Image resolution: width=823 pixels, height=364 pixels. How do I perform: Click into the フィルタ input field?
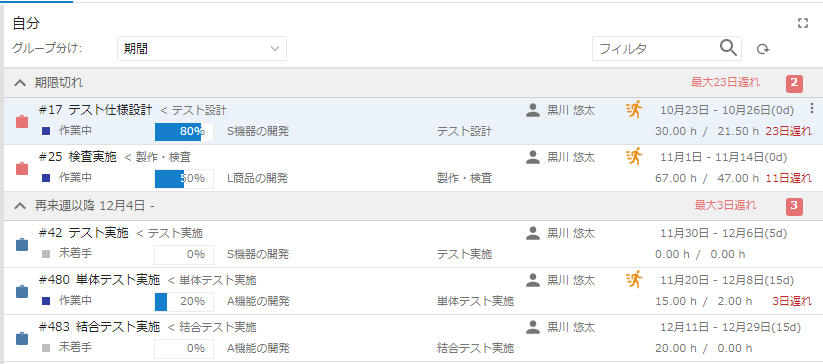[656, 49]
